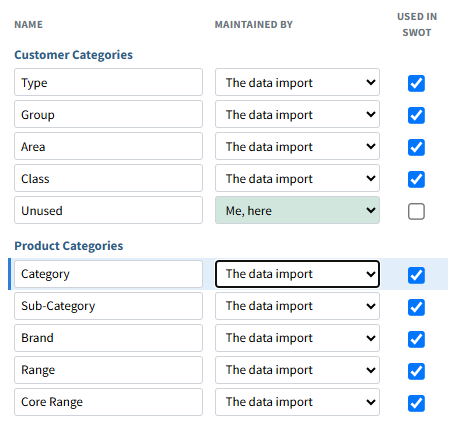Click the Group name field
Image resolution: width=455 pixels, height=424 pixels.
(108, 114)
